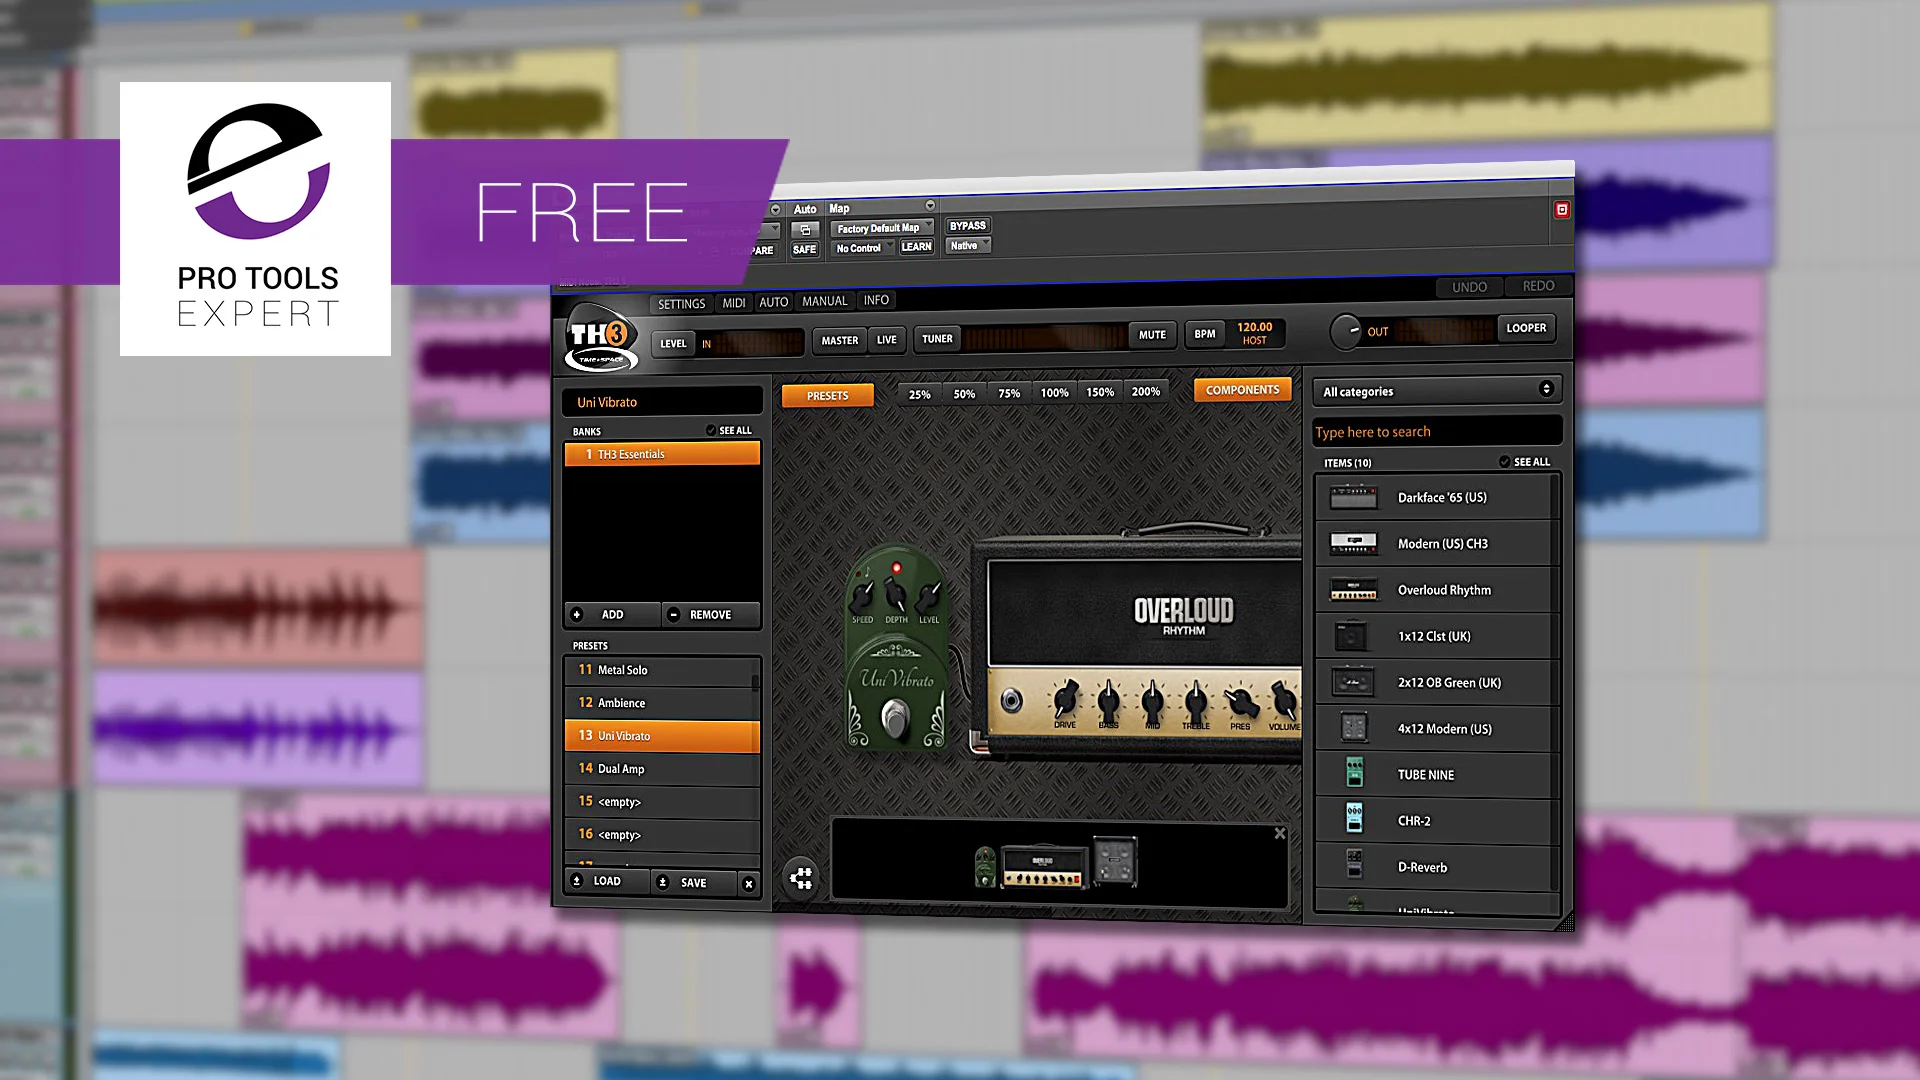Adjust the OUT level knob

(x=1345, y=331)
